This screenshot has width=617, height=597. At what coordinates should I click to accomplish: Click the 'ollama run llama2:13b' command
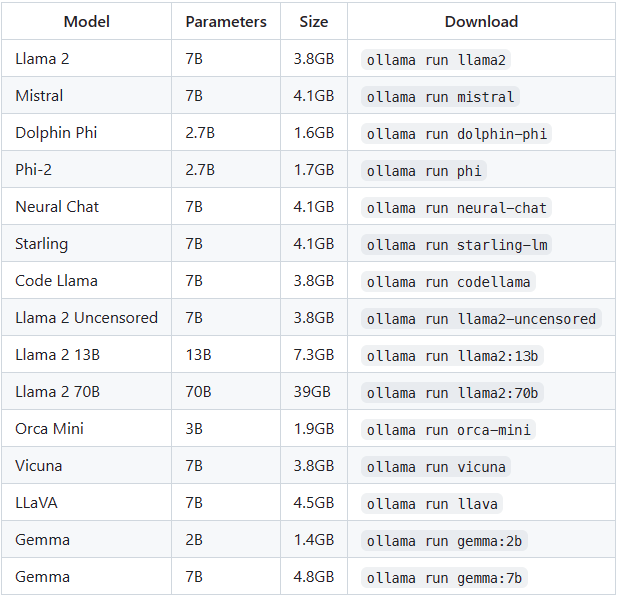pyautogui.click(x=453, y=356)
